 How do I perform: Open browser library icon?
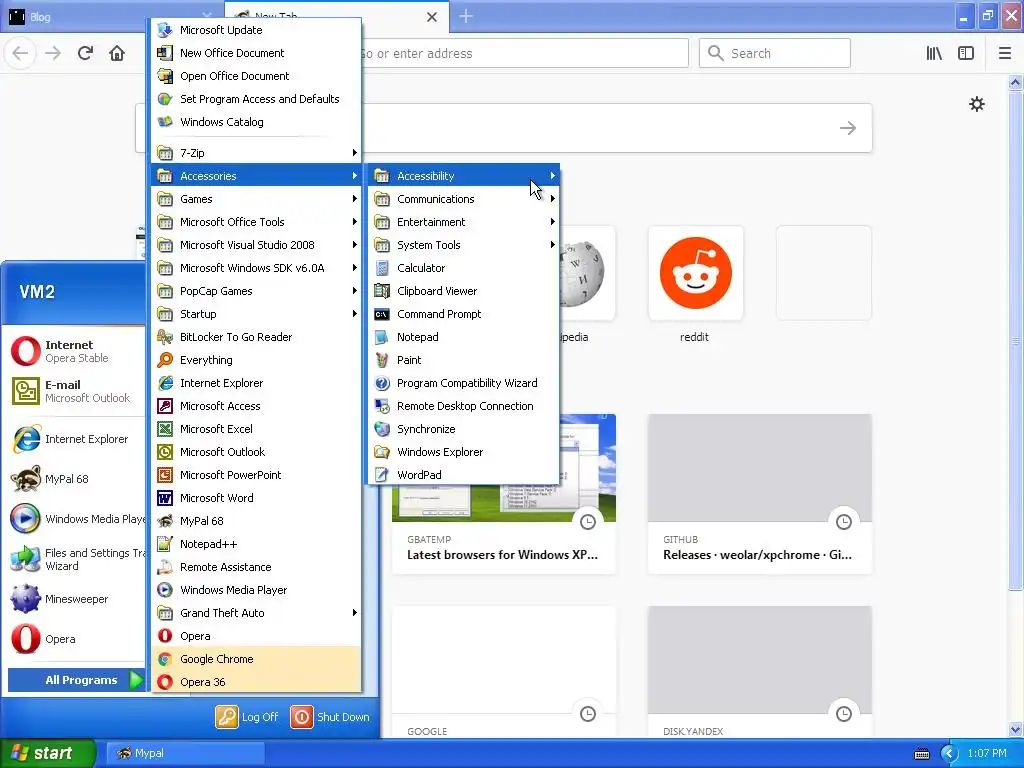click(x=934, y=53)
